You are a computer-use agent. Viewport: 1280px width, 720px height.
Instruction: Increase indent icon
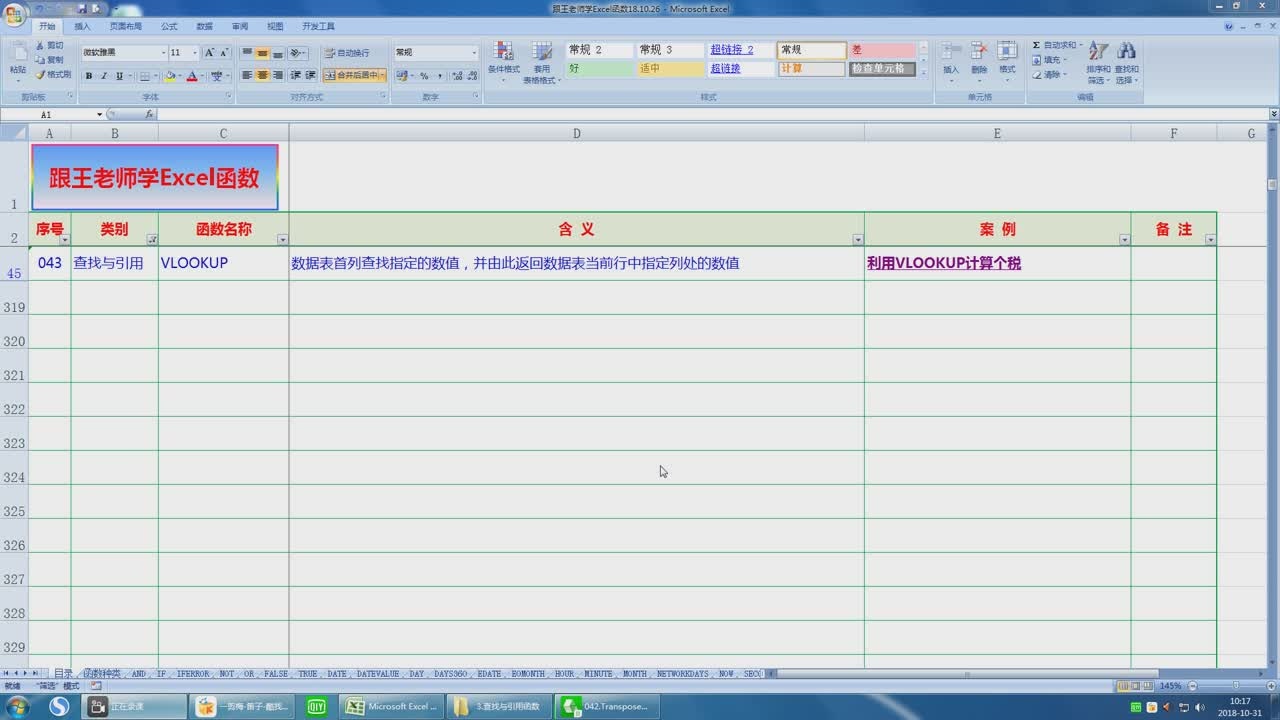click(x=311, y=75)
